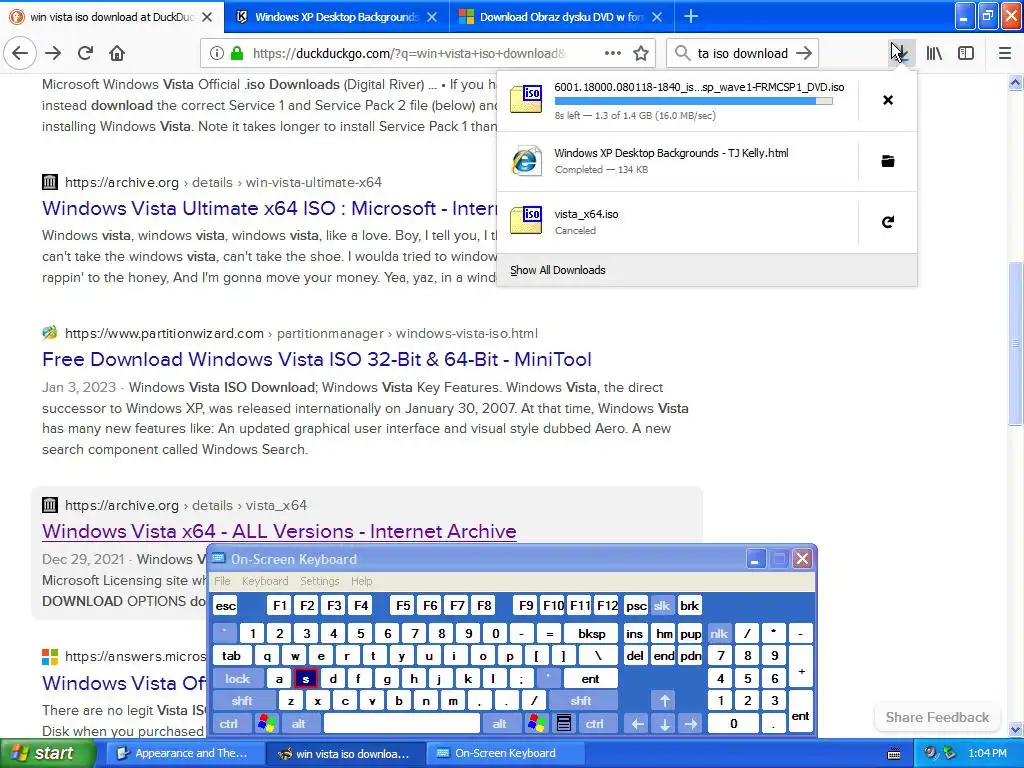Toggle the left alt key
This screenshot has height=768, width=1024.
click(x=298, y=724)
